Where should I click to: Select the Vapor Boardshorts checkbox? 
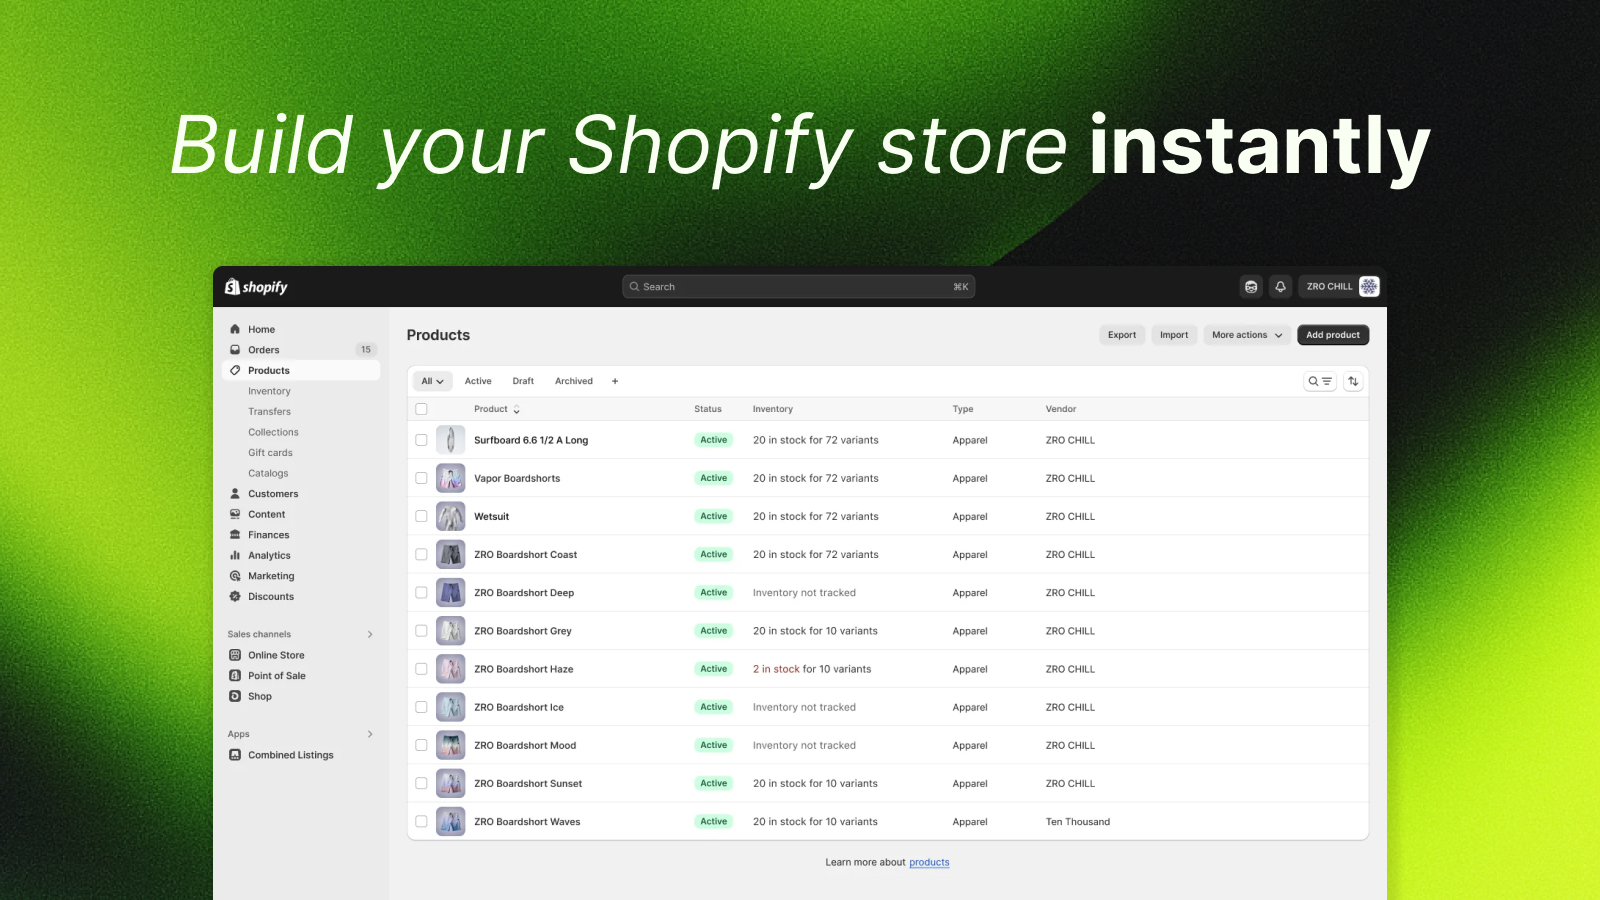tap(421, 478)
